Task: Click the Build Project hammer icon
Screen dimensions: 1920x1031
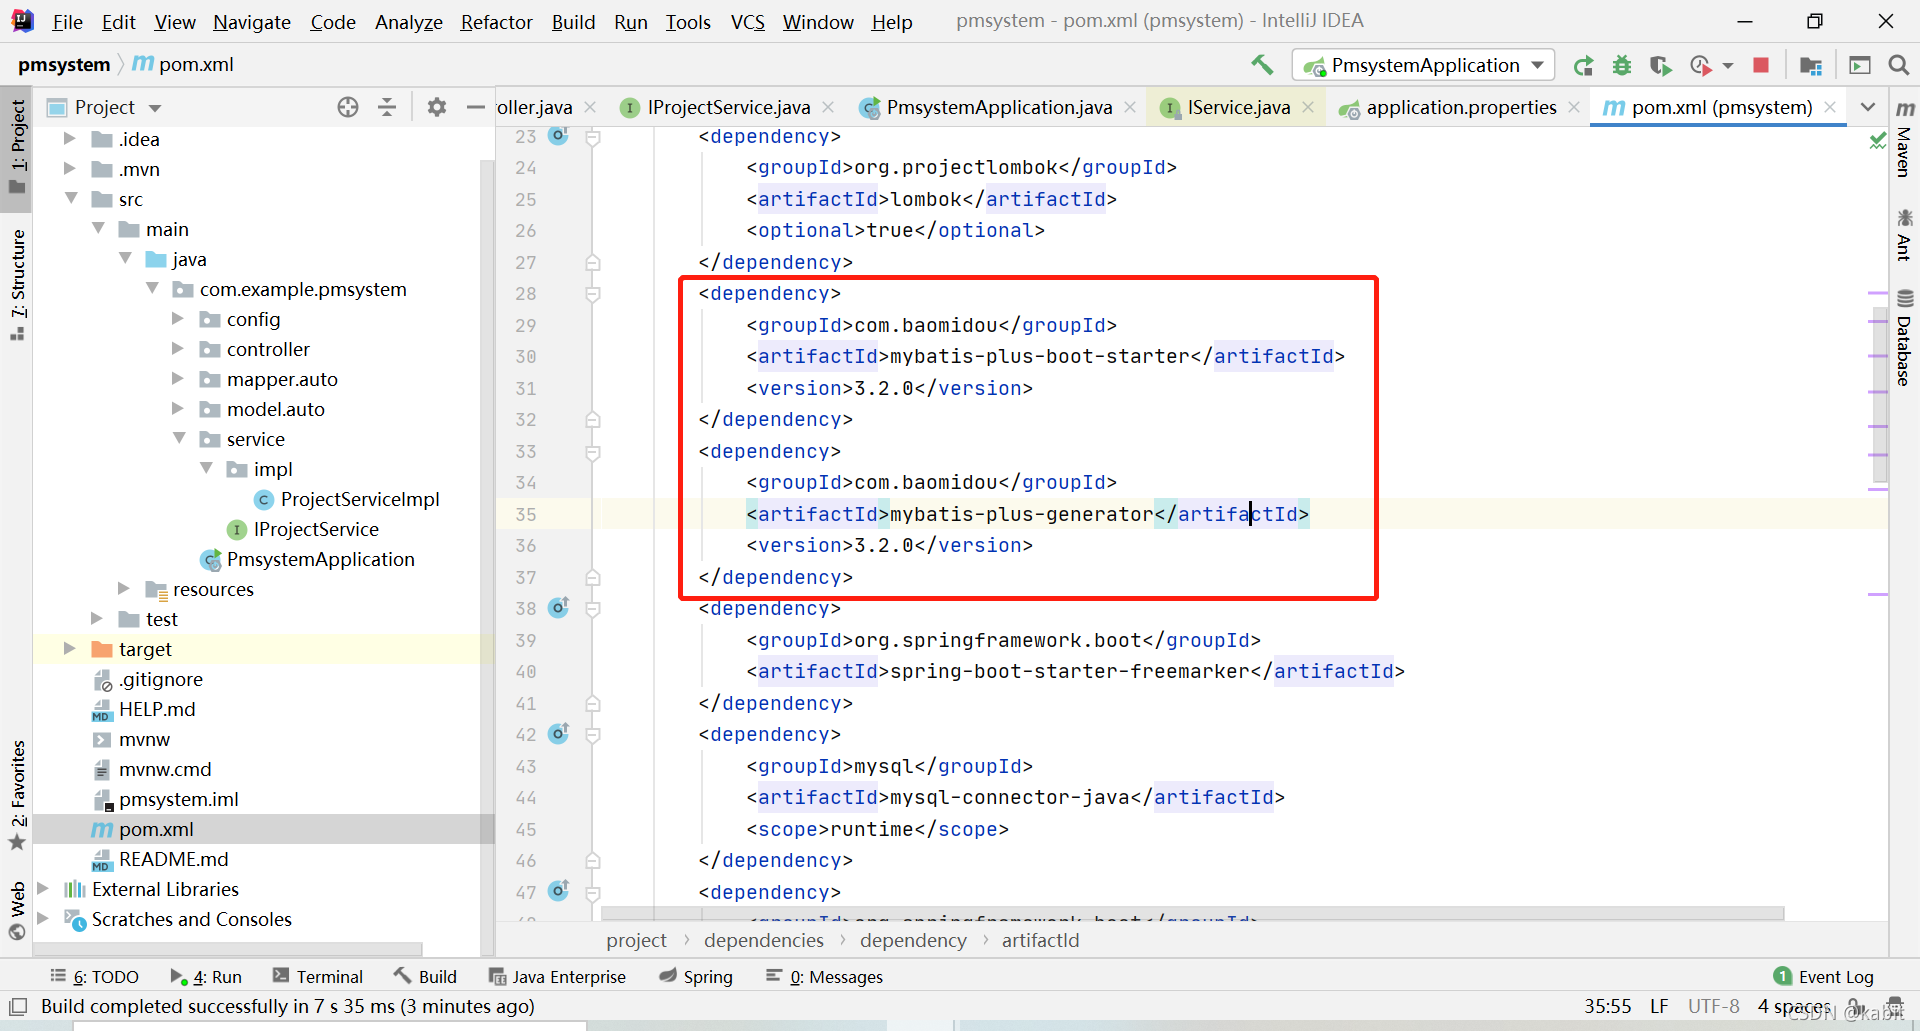Action: tap(1262, 65)
